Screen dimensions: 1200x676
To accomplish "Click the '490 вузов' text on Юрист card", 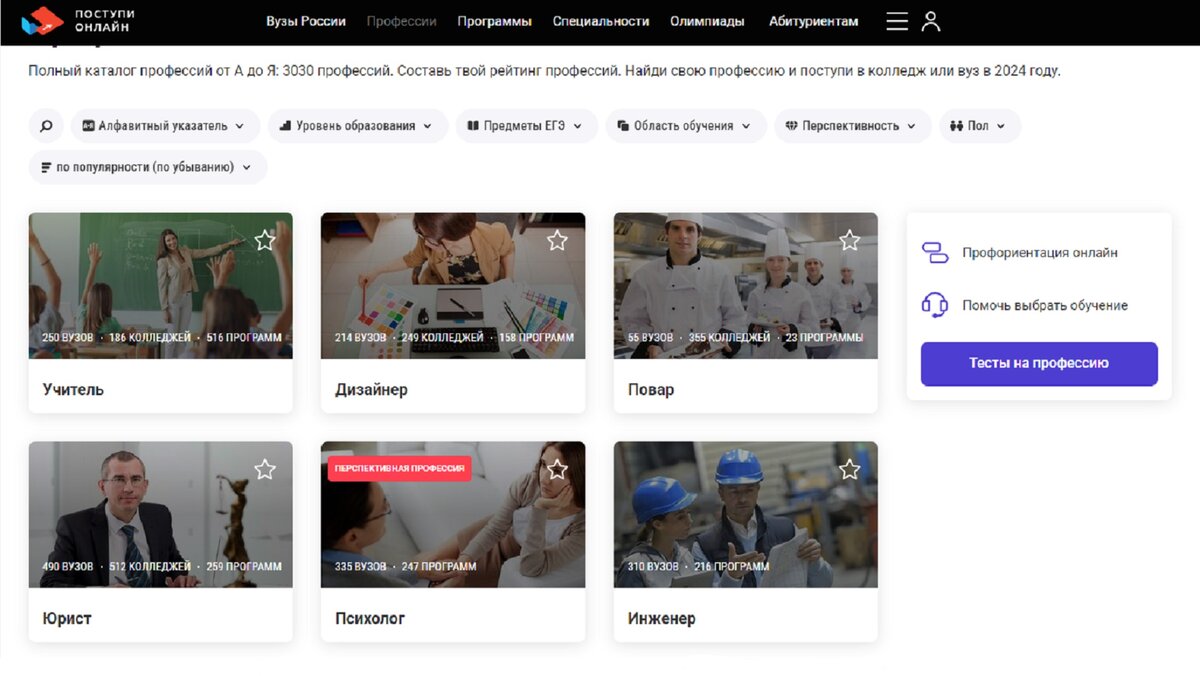I will [68, 567].
